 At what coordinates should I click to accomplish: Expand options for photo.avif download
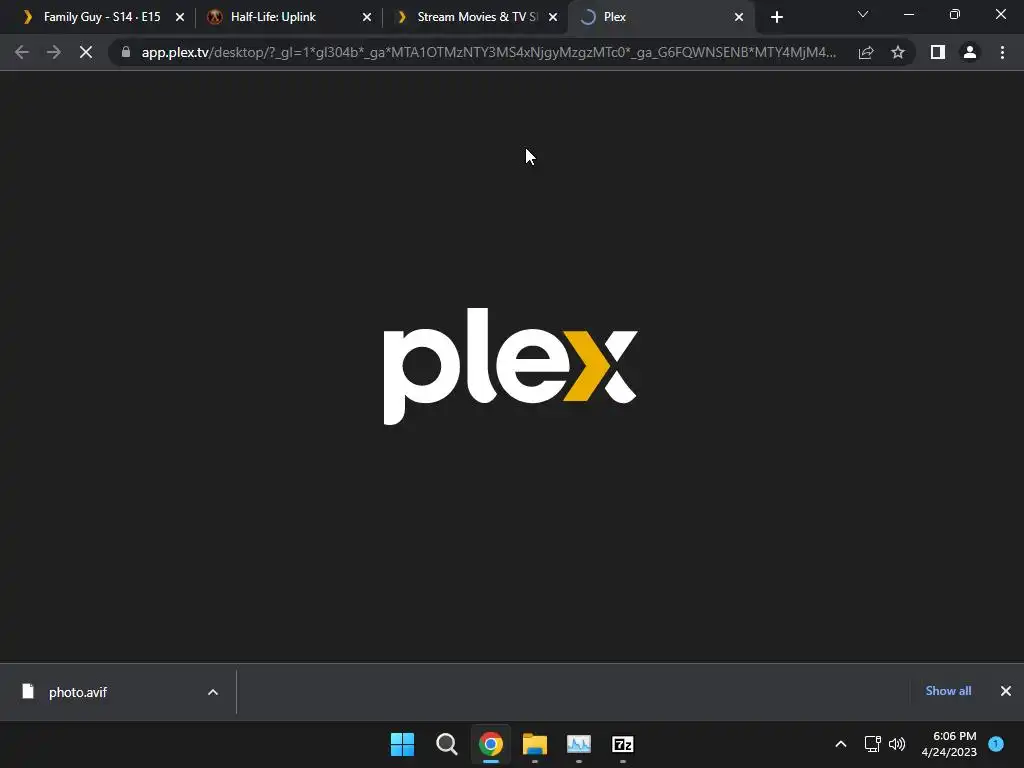tap(213, 692)
